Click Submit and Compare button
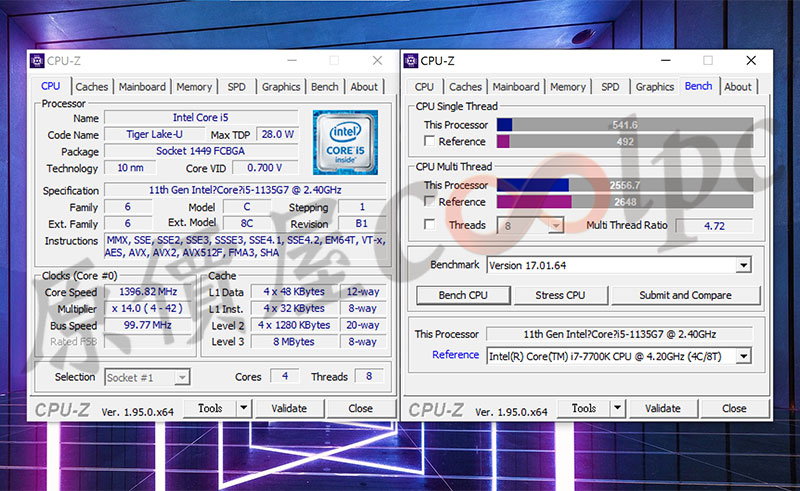 click(685, 295)
